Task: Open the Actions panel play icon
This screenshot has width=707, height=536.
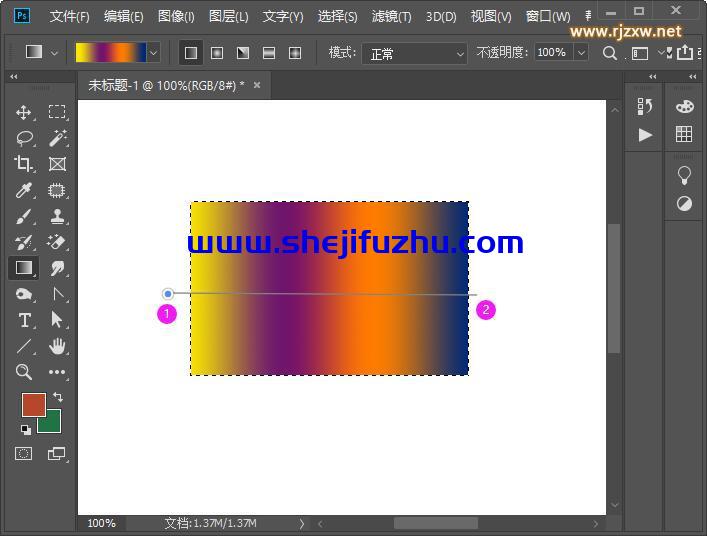Action: pyautogui.click(x=645, y=135)
